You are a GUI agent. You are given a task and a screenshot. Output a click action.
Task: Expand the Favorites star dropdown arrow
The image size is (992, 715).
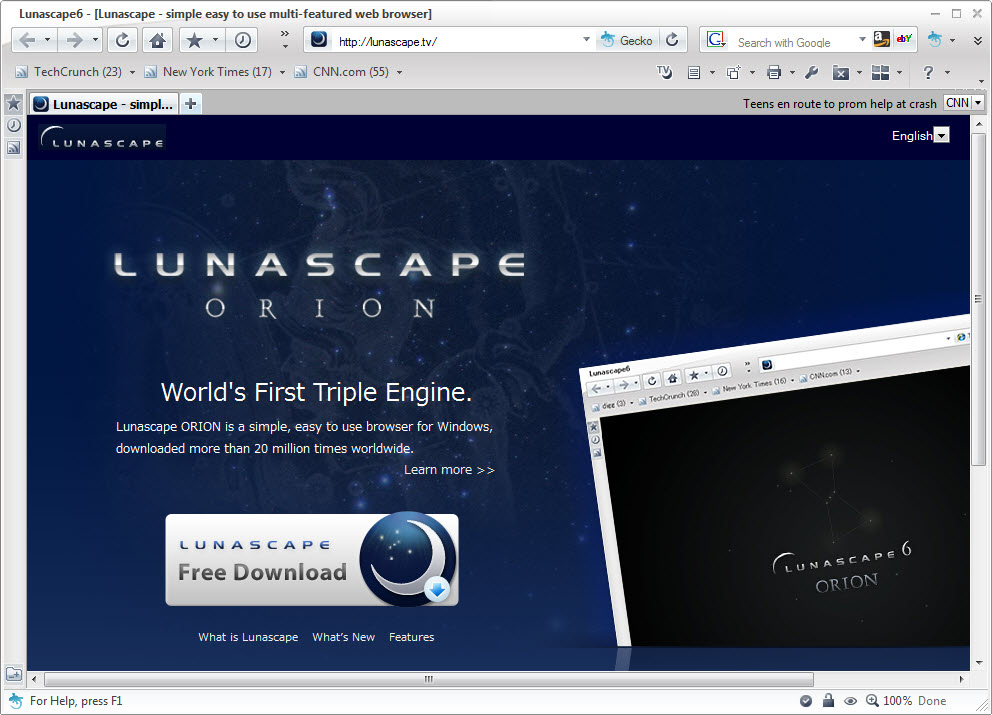[x=215, y=40]
